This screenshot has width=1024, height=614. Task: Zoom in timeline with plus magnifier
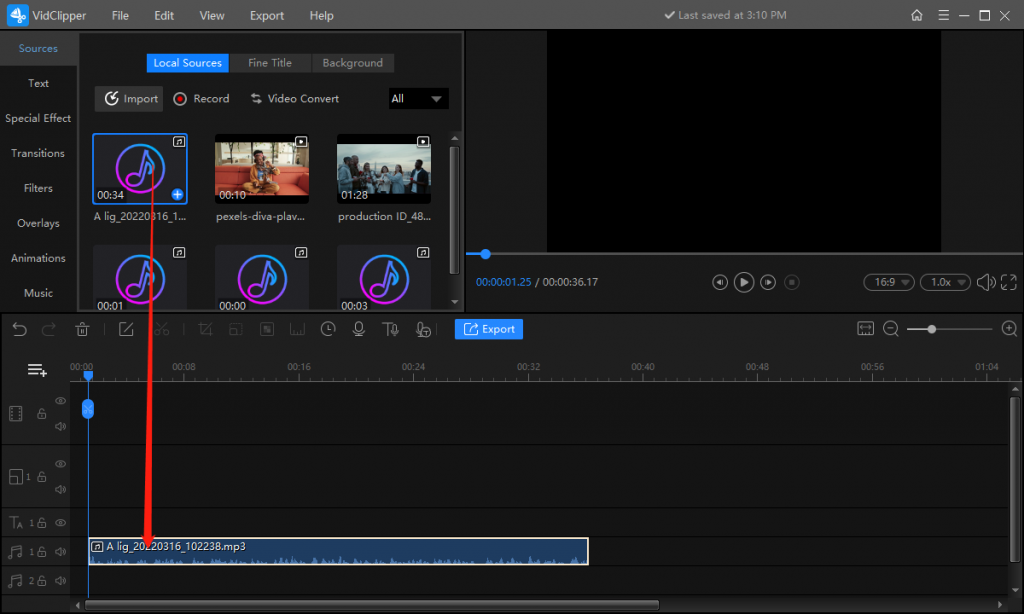point(1009,329)
